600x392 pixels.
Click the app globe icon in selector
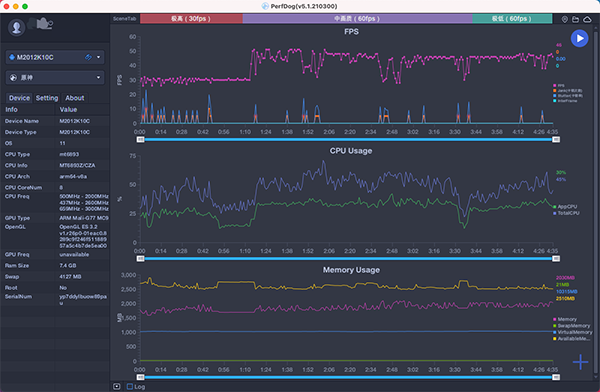point(13,78)
